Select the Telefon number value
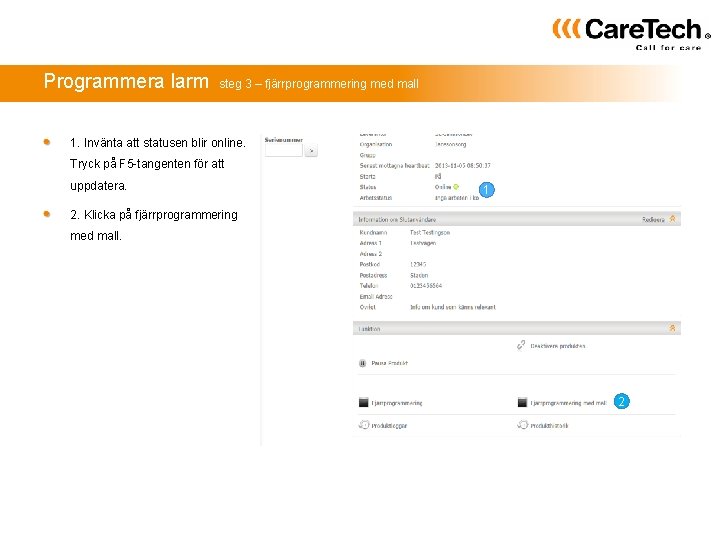Screen dimensions: 720x540 tap(426, 286)
